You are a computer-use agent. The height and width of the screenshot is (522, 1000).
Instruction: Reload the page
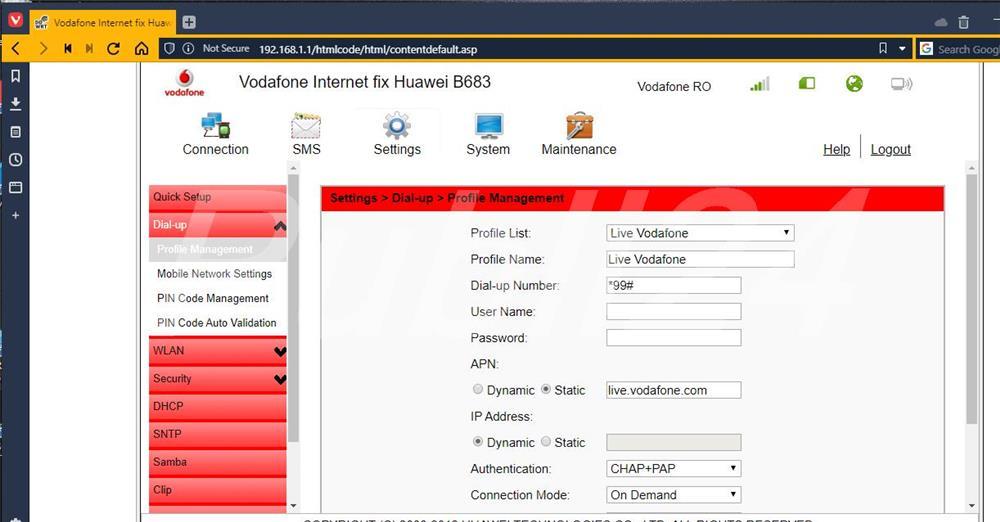coord(114,48)
